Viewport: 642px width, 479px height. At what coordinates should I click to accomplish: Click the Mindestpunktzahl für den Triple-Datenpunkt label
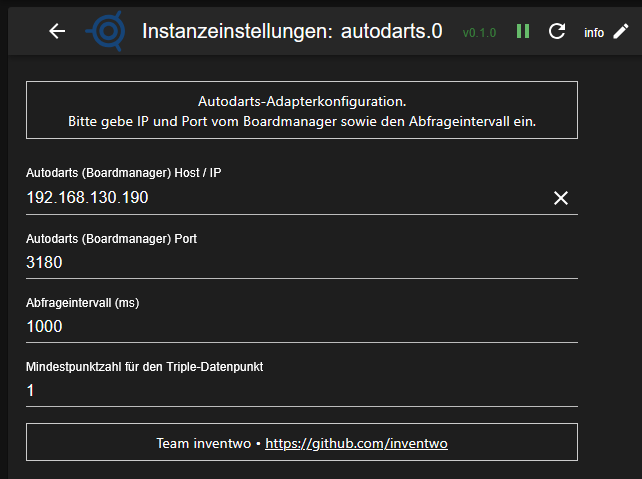144,367
